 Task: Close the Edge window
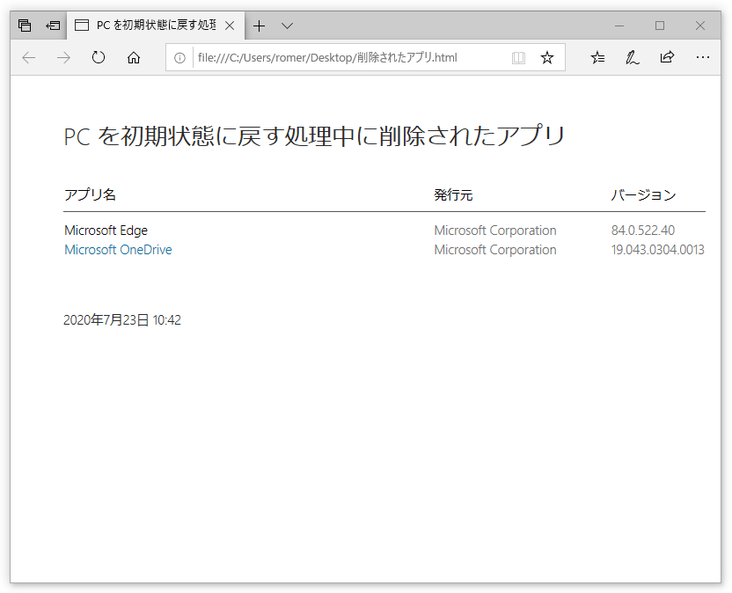click(700, 26)
